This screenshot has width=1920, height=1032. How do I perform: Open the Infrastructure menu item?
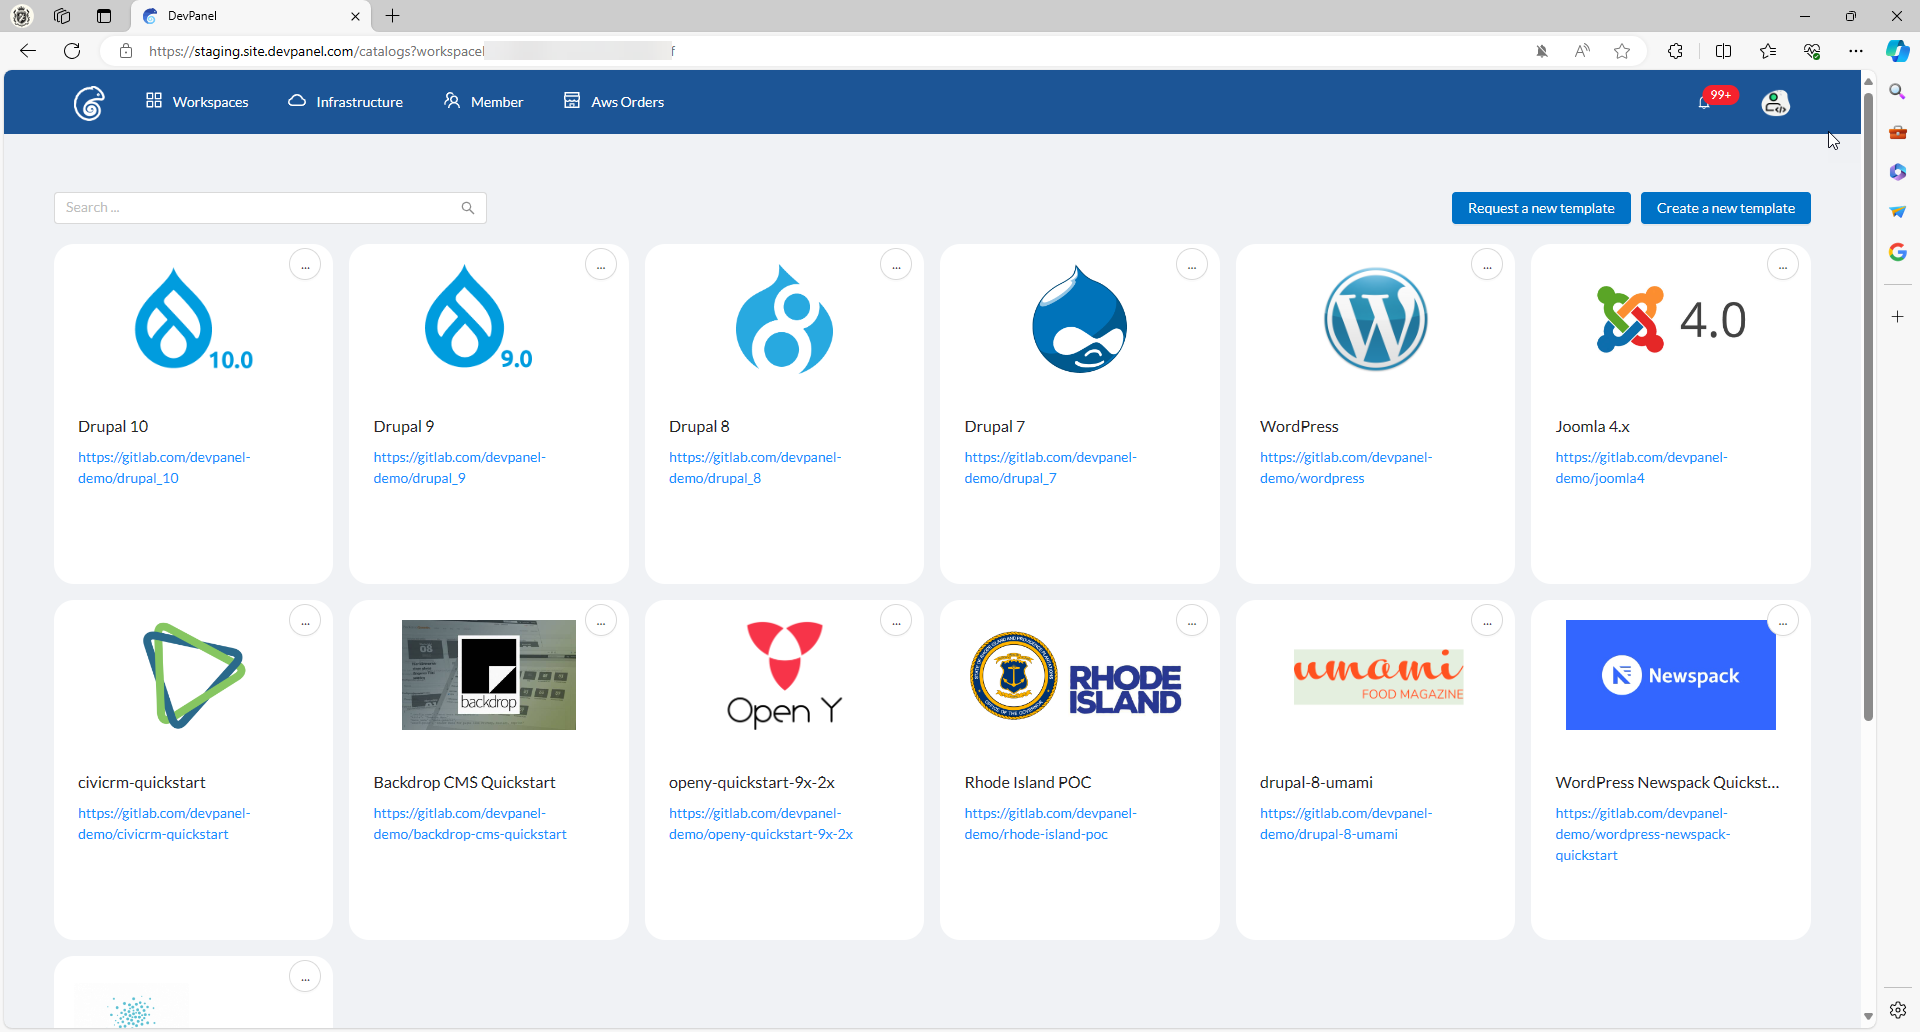[x=346, y=102]
